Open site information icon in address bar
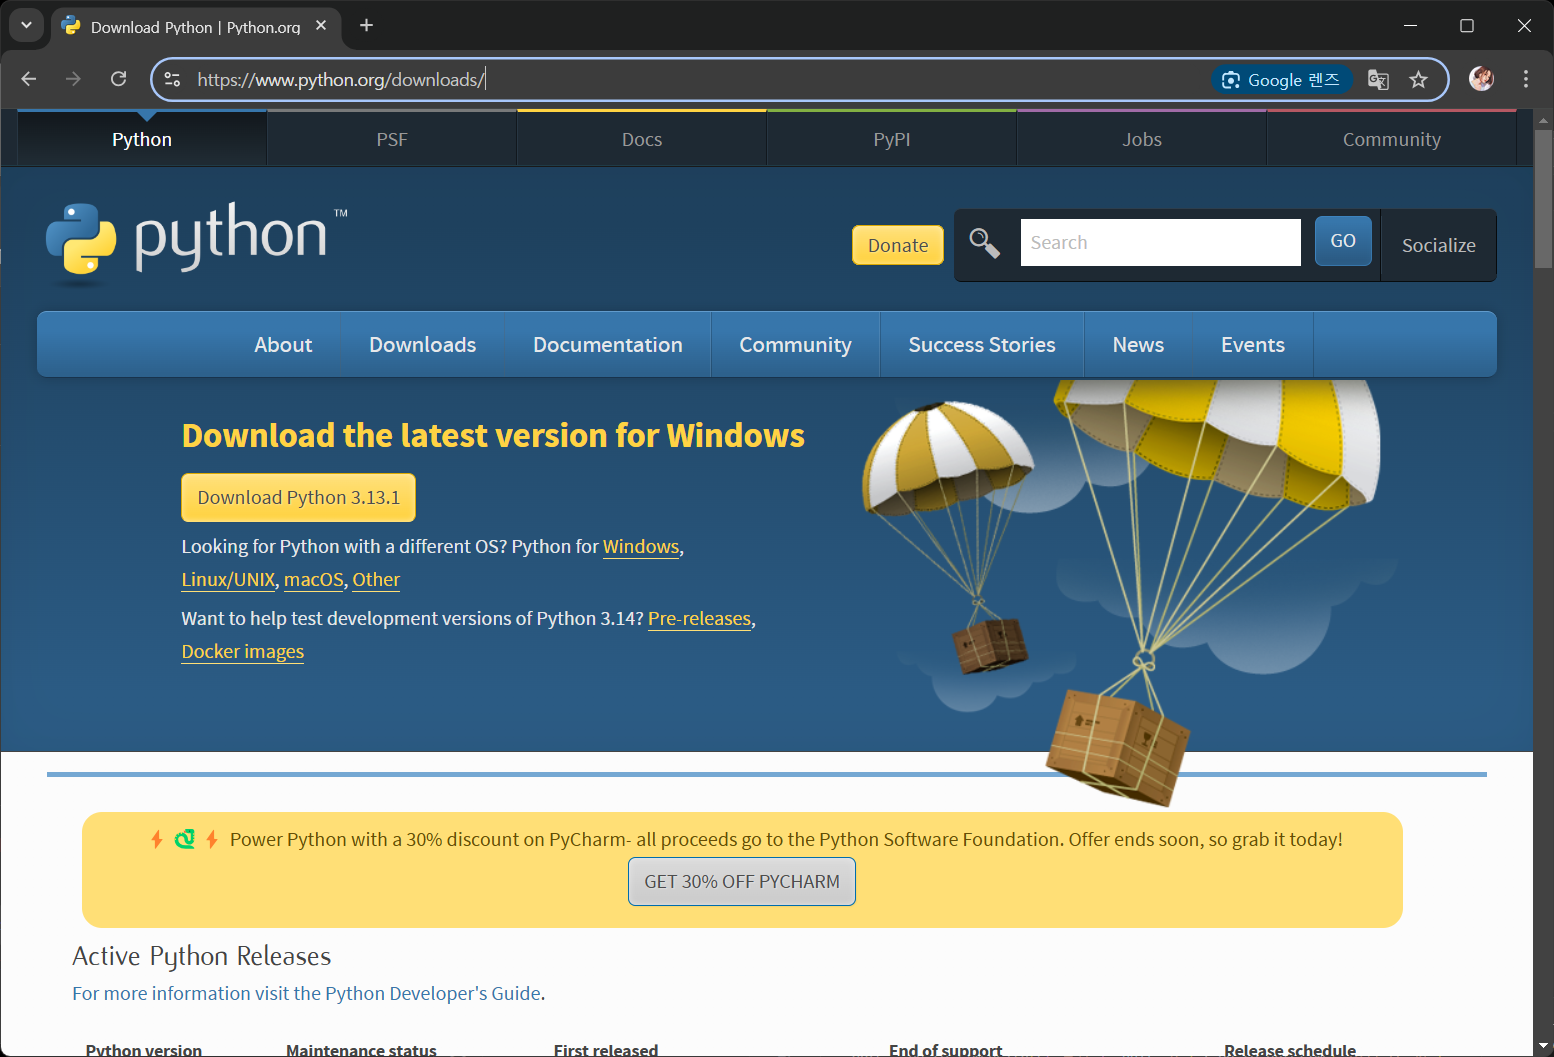The height and width of the screenshot is (1057, 1554). (172, 79)
